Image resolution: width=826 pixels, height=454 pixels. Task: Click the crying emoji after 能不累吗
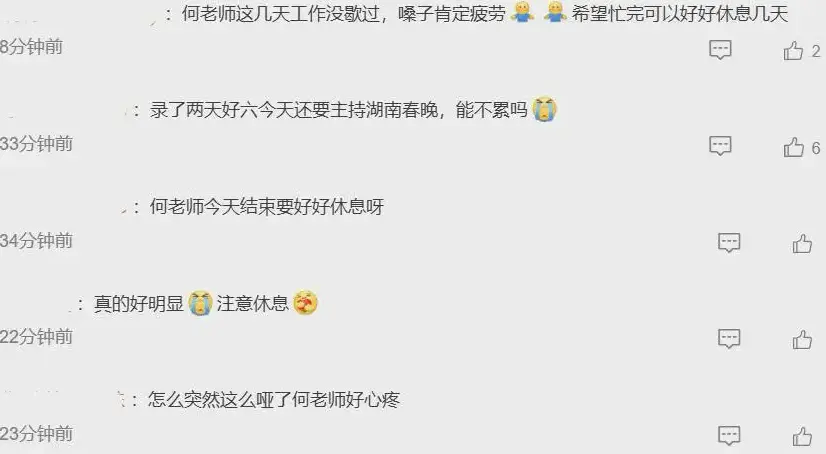(545, 110)
